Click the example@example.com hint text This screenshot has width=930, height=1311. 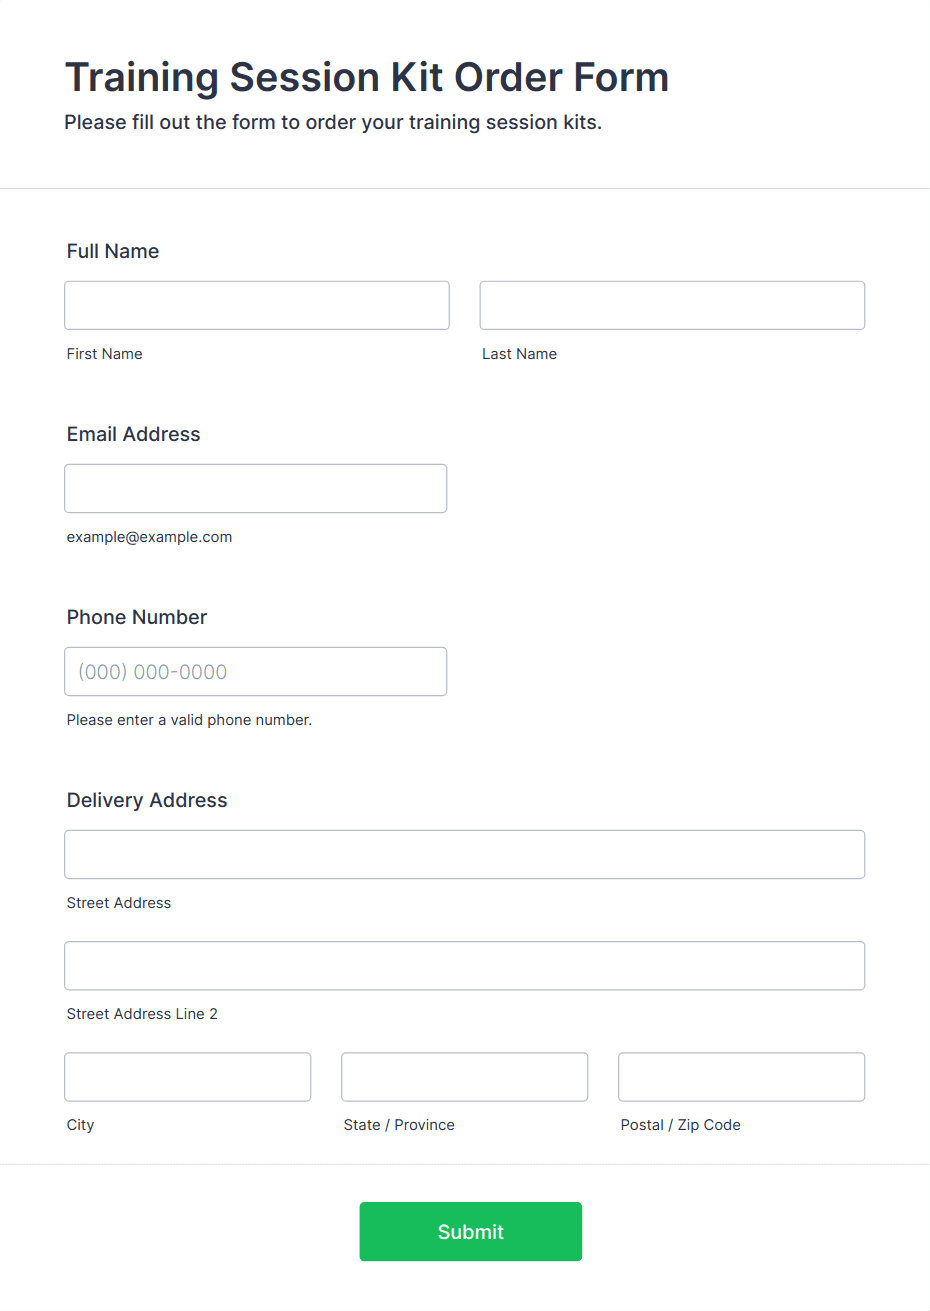[x=150, y=537]
